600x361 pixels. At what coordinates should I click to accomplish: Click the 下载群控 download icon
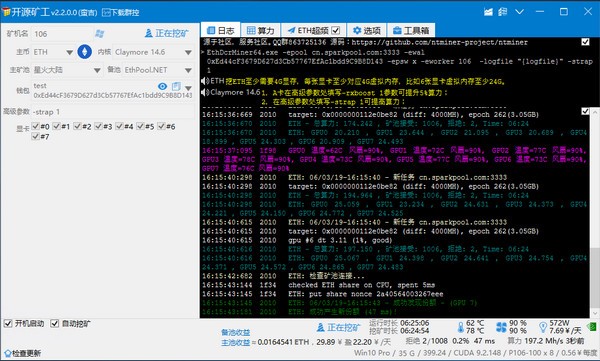pos(106,13)
